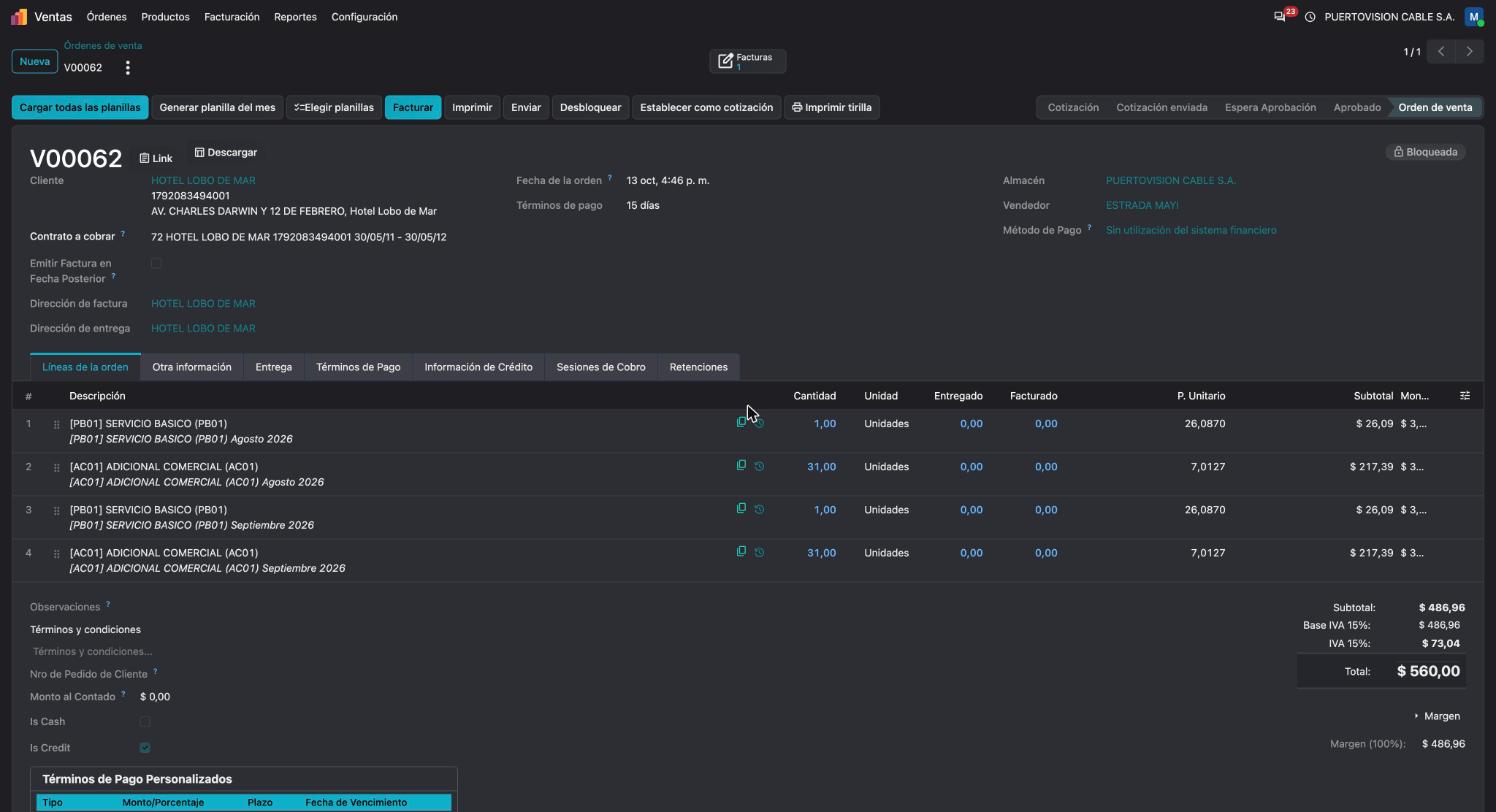Open the Órdenes menu

point(106,17)
